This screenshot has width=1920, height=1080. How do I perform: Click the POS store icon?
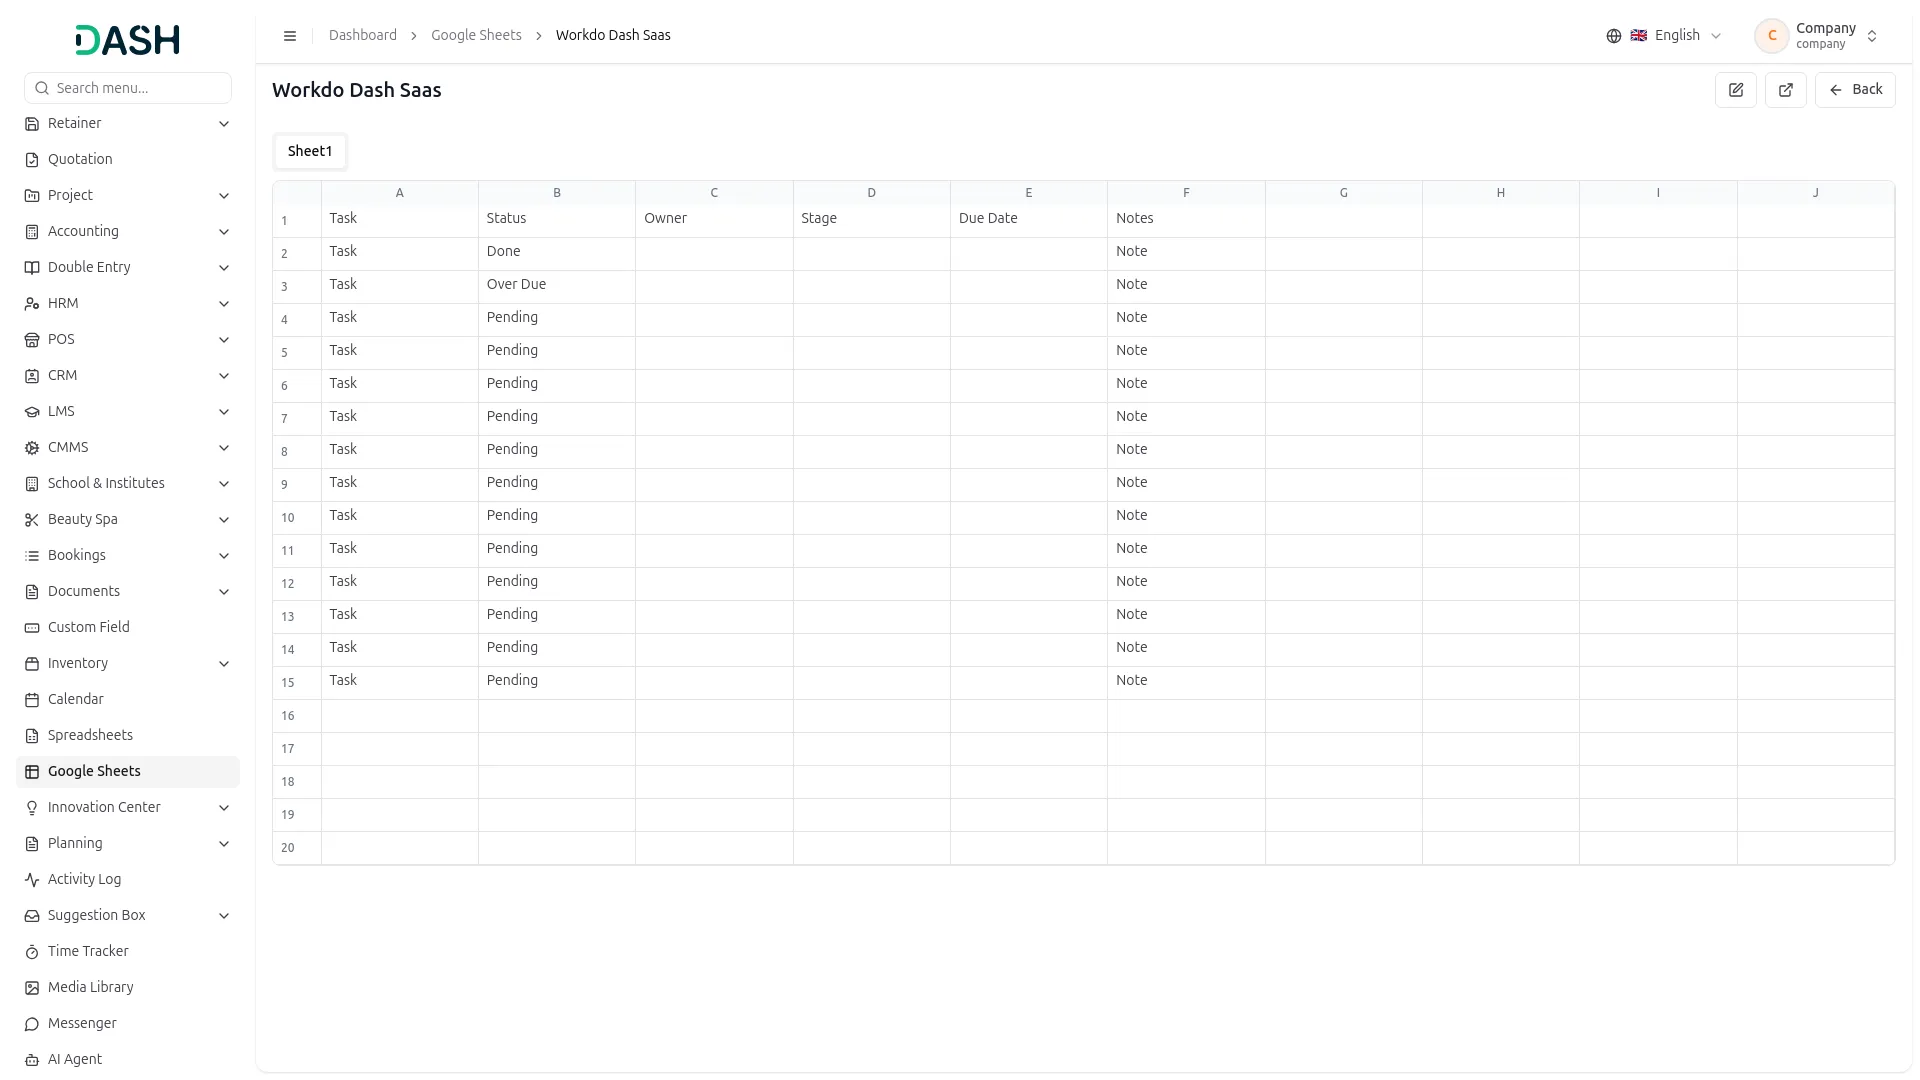32,340
